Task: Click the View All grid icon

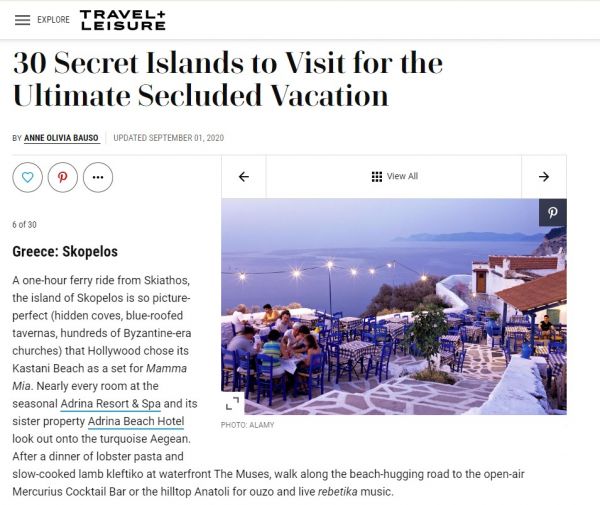Action: [377, 177]
